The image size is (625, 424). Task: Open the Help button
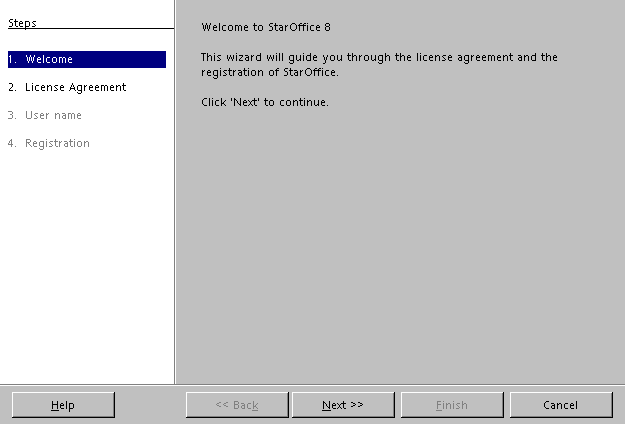pos(63,405)
